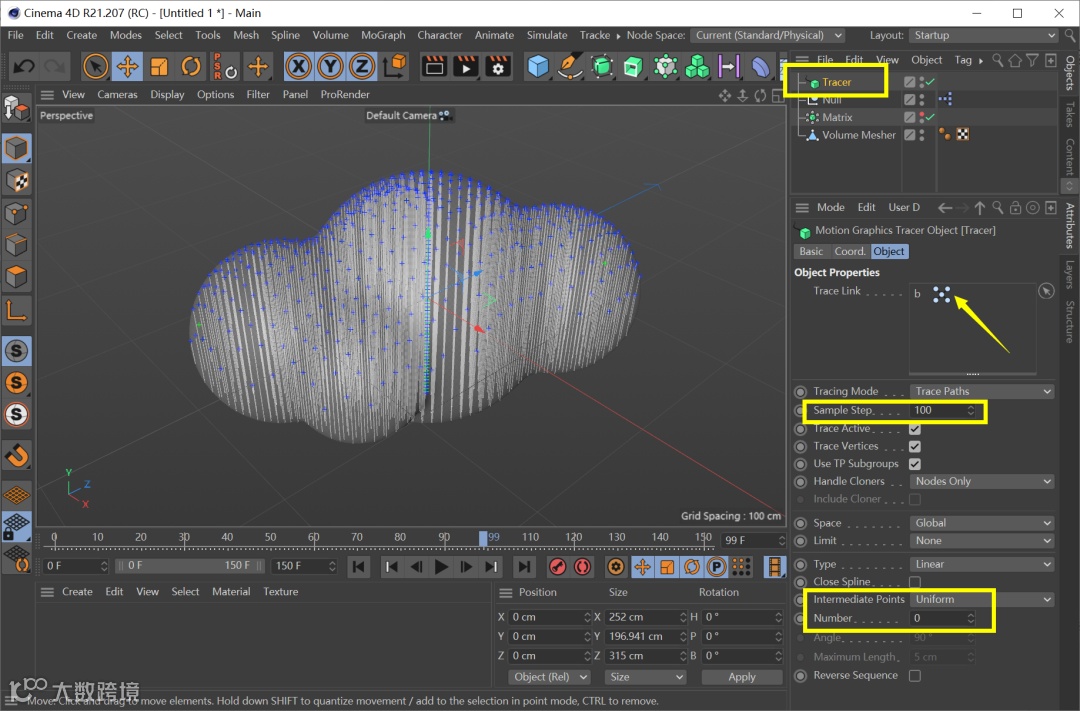Activate the Rotate tool in top toolbar

pyautogui.click(x=191, y=67)
